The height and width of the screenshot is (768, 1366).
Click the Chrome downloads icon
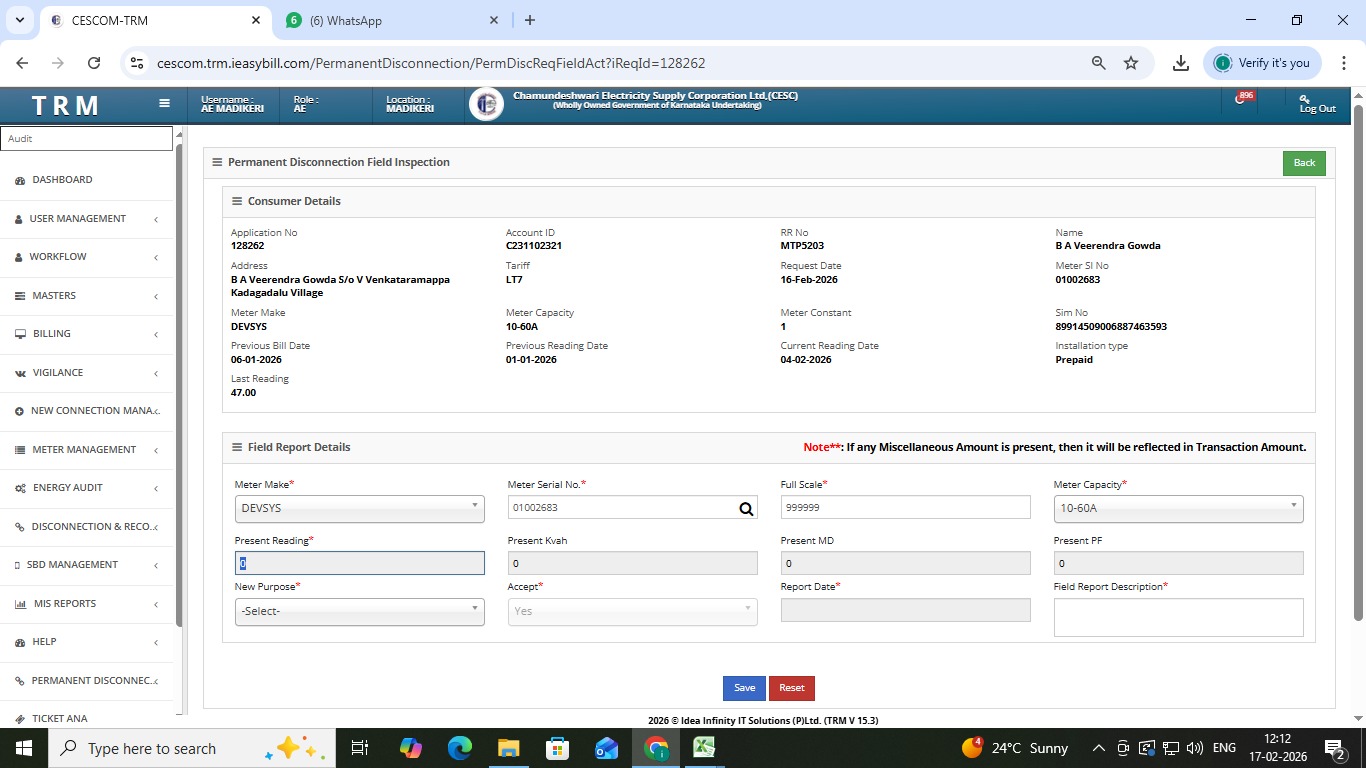pos(1180,63)
